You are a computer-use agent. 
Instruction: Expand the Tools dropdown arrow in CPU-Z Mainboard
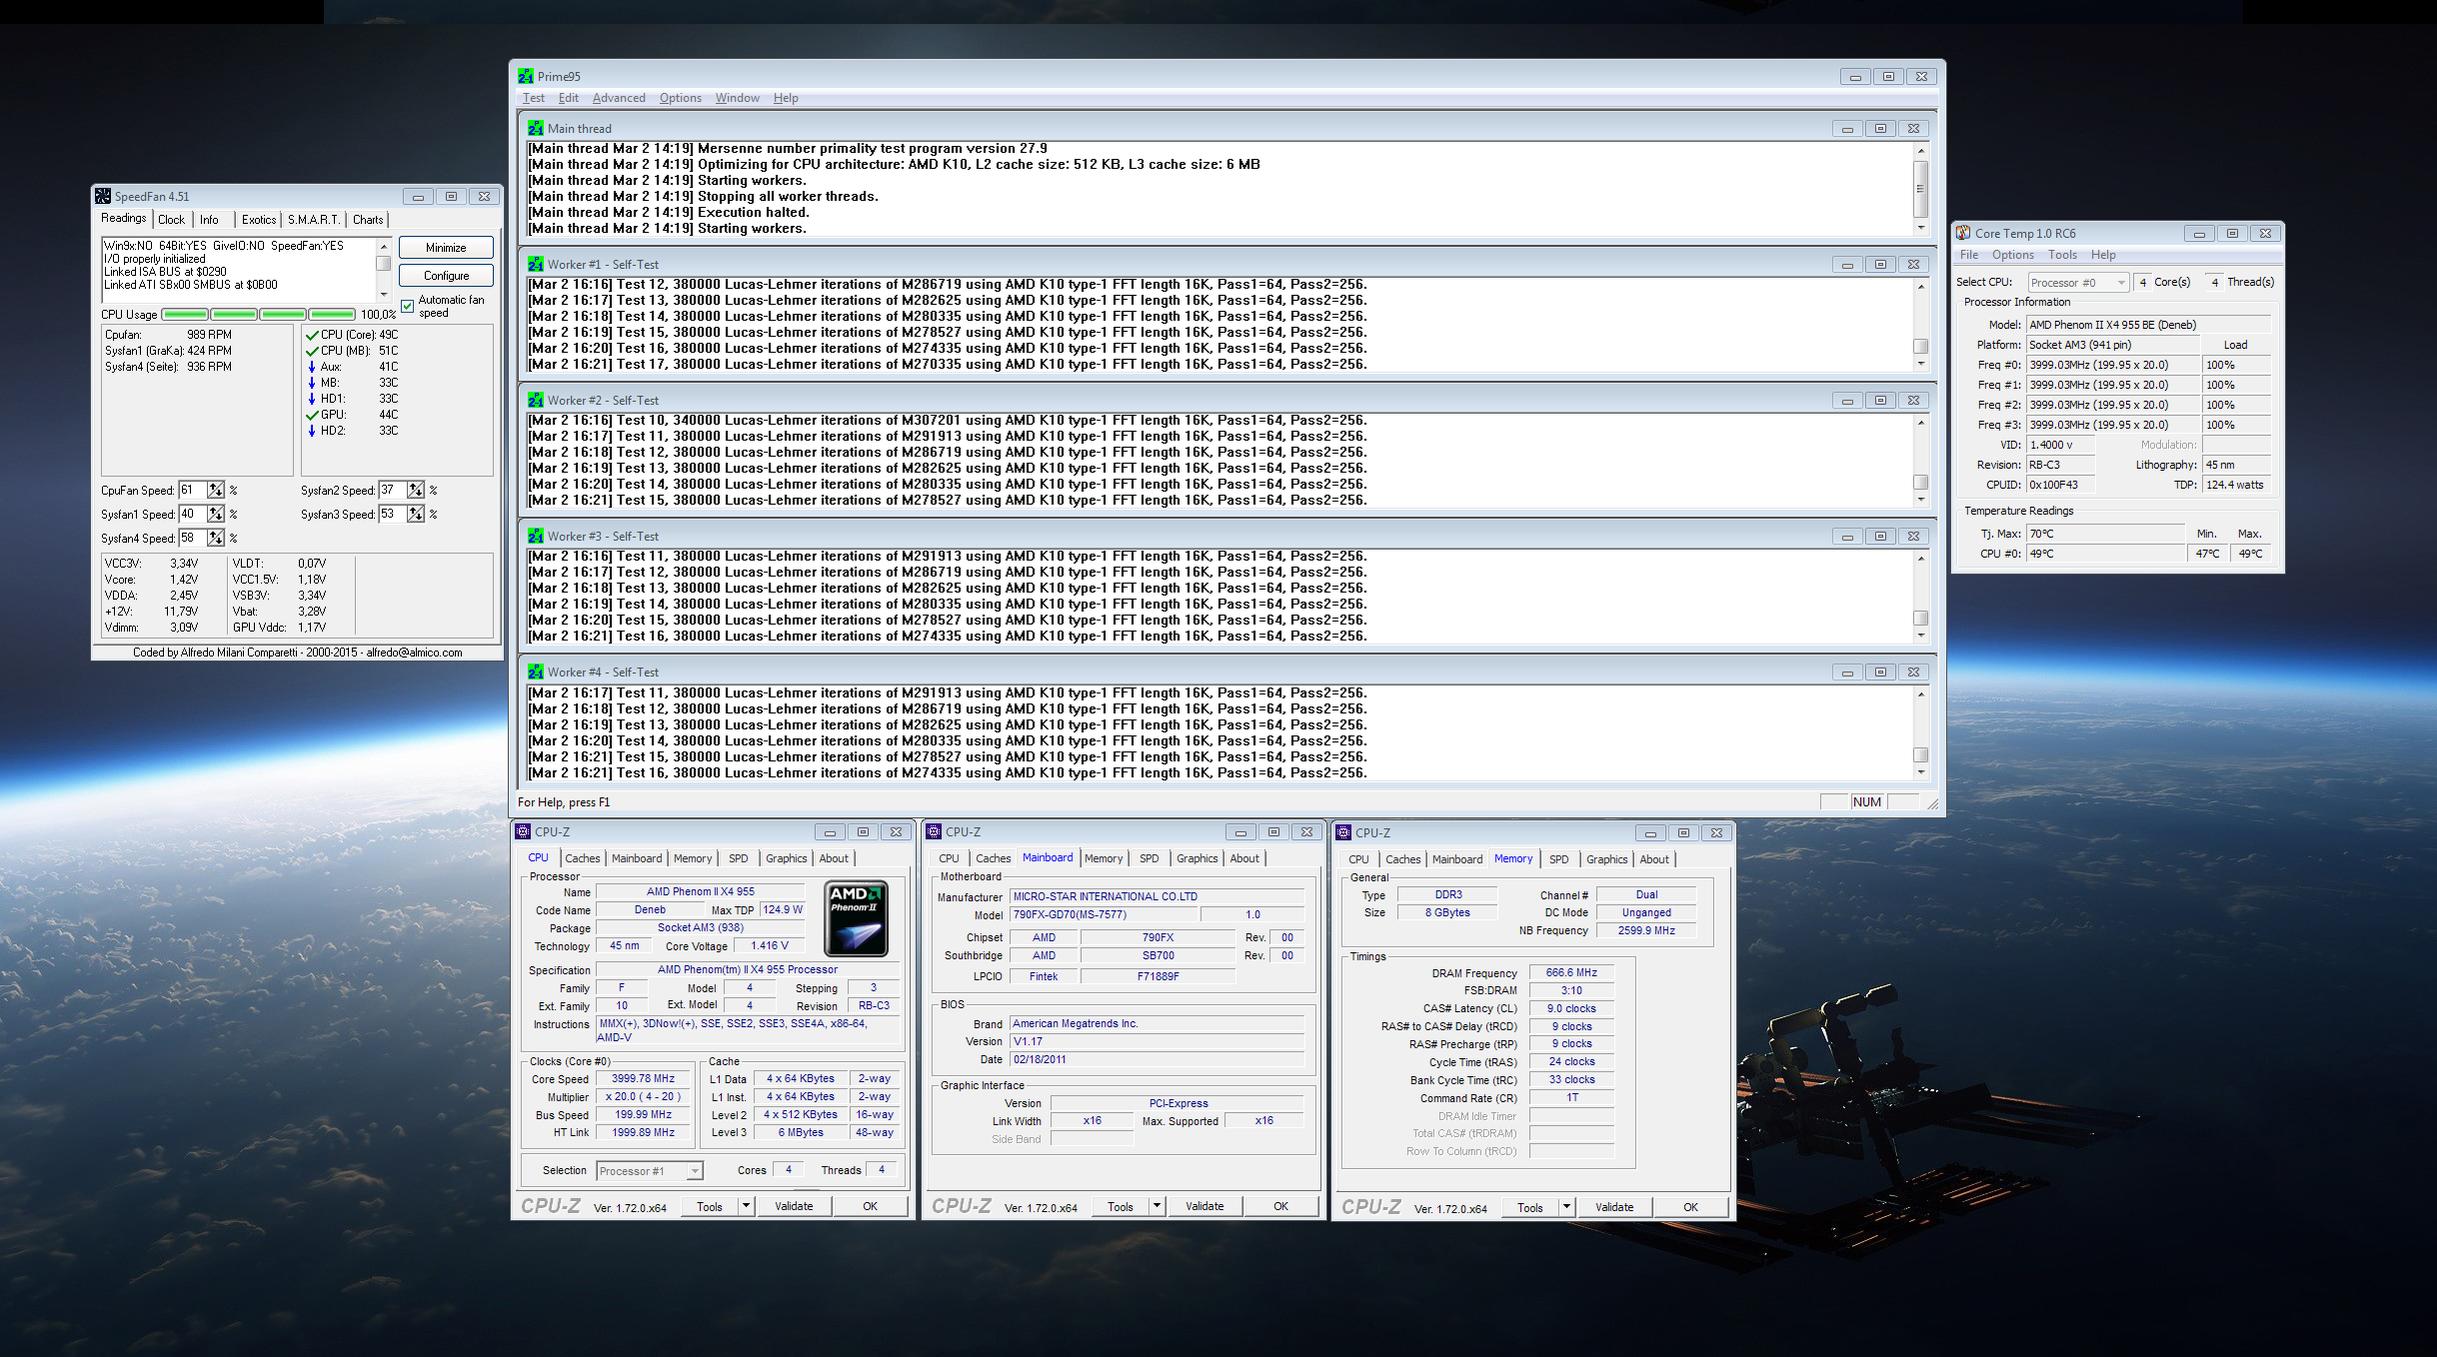[1156, 1206]
